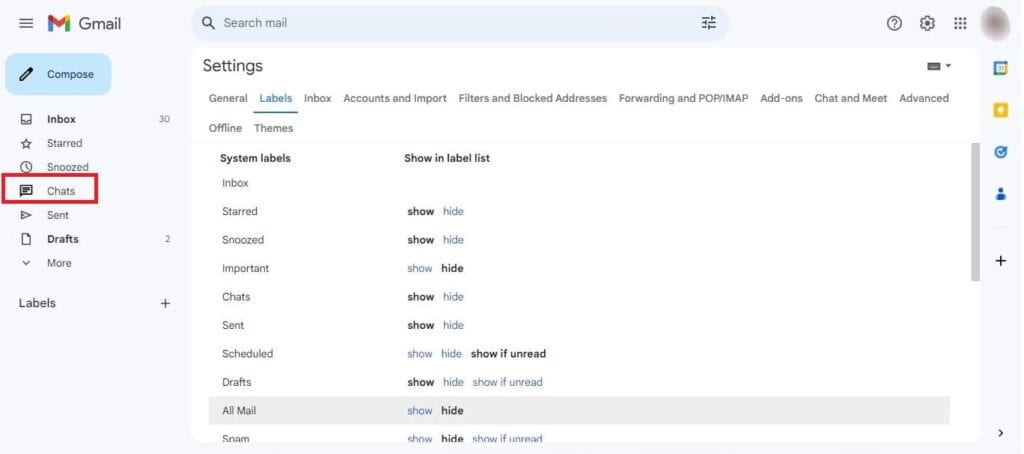Click the Compose button
This screenshot has height=454, width=1024.
coord(58,74)
